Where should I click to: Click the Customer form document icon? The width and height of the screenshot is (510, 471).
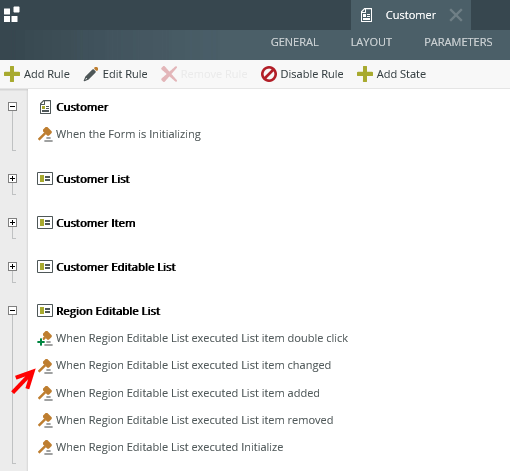45,107
